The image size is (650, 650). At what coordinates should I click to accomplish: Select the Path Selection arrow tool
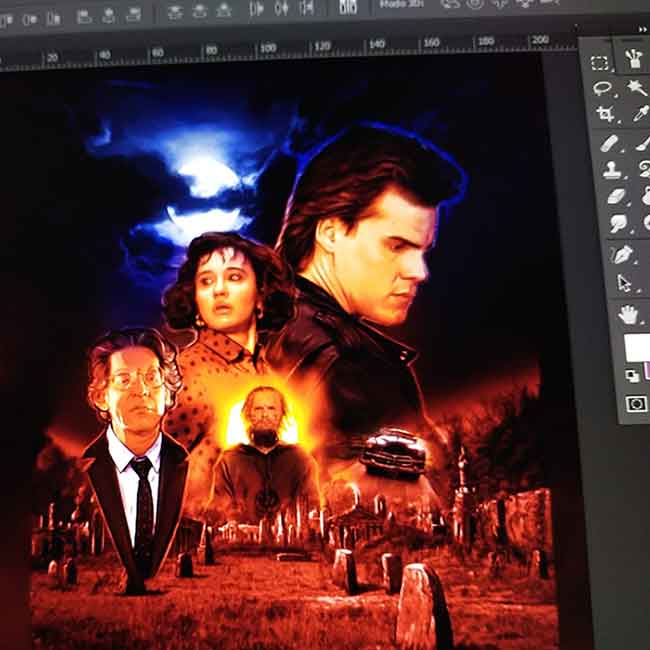click(624, 284)
